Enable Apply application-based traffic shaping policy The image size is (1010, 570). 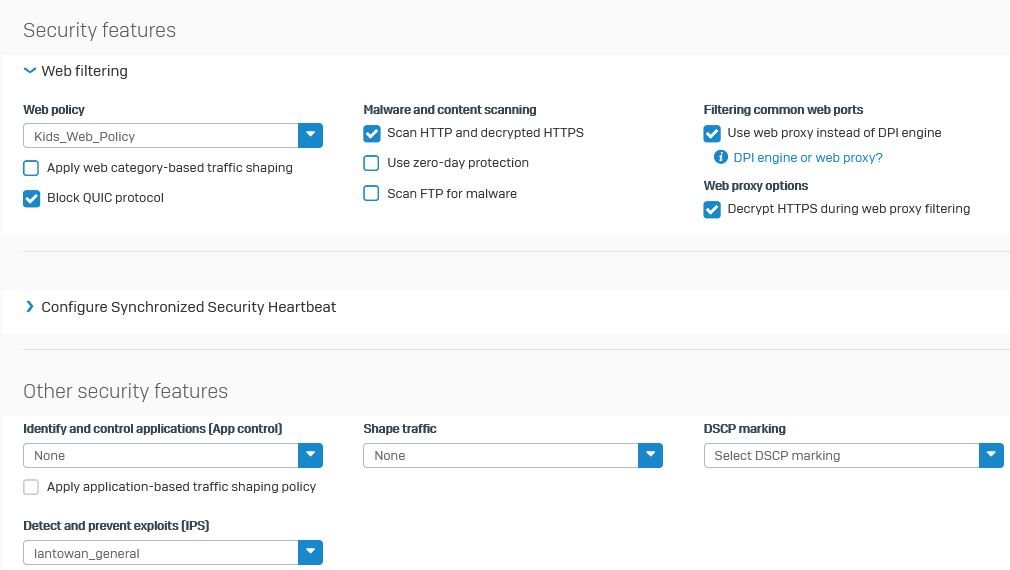(x=31, y=487)
